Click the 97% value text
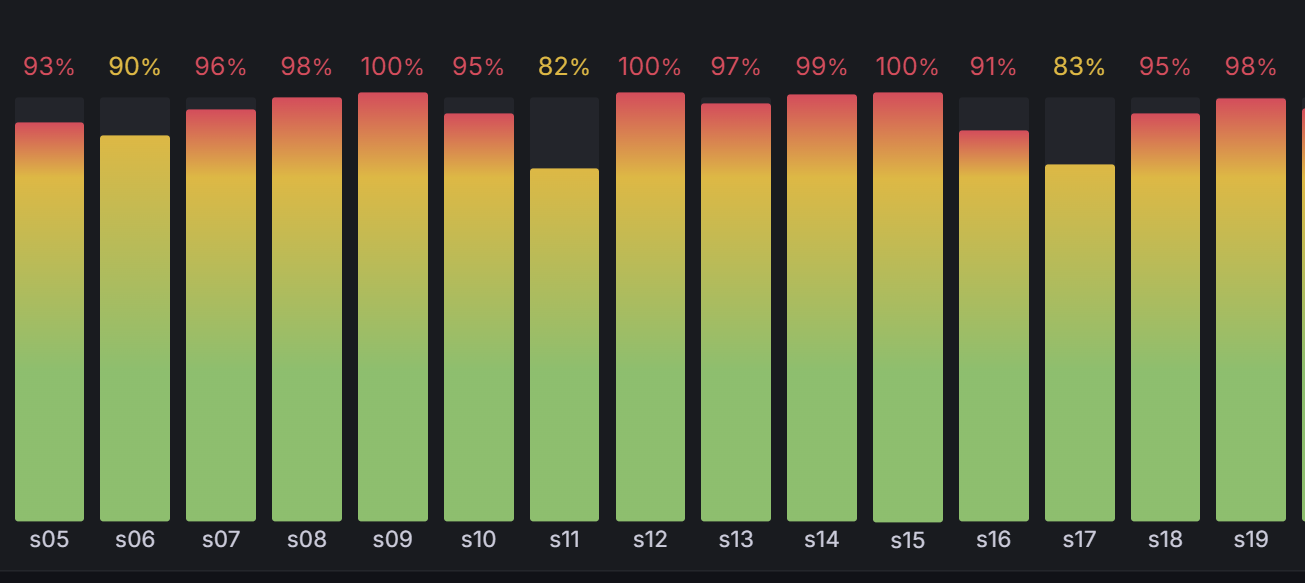Viewport: 1305px width, 583px height. coord(736,67)
